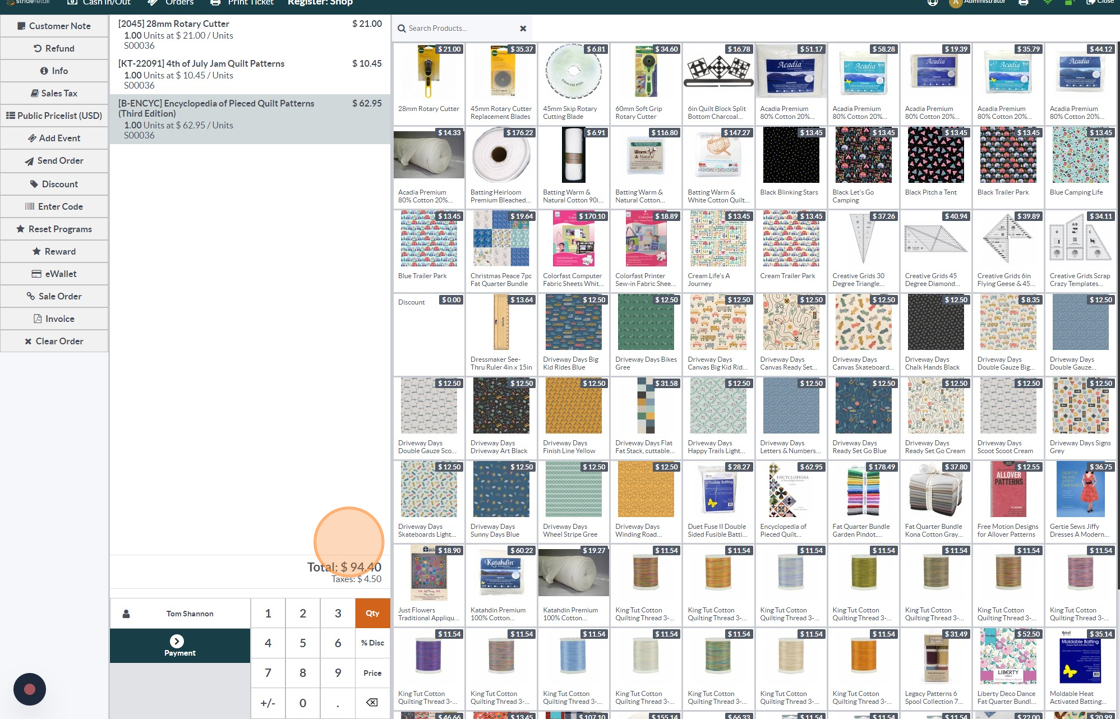Screen dimensions: 1120x719
Task: Add Creative Grids Scrap Crazy Templates product
Action: pyautogui.click(x=1080, y=251)
